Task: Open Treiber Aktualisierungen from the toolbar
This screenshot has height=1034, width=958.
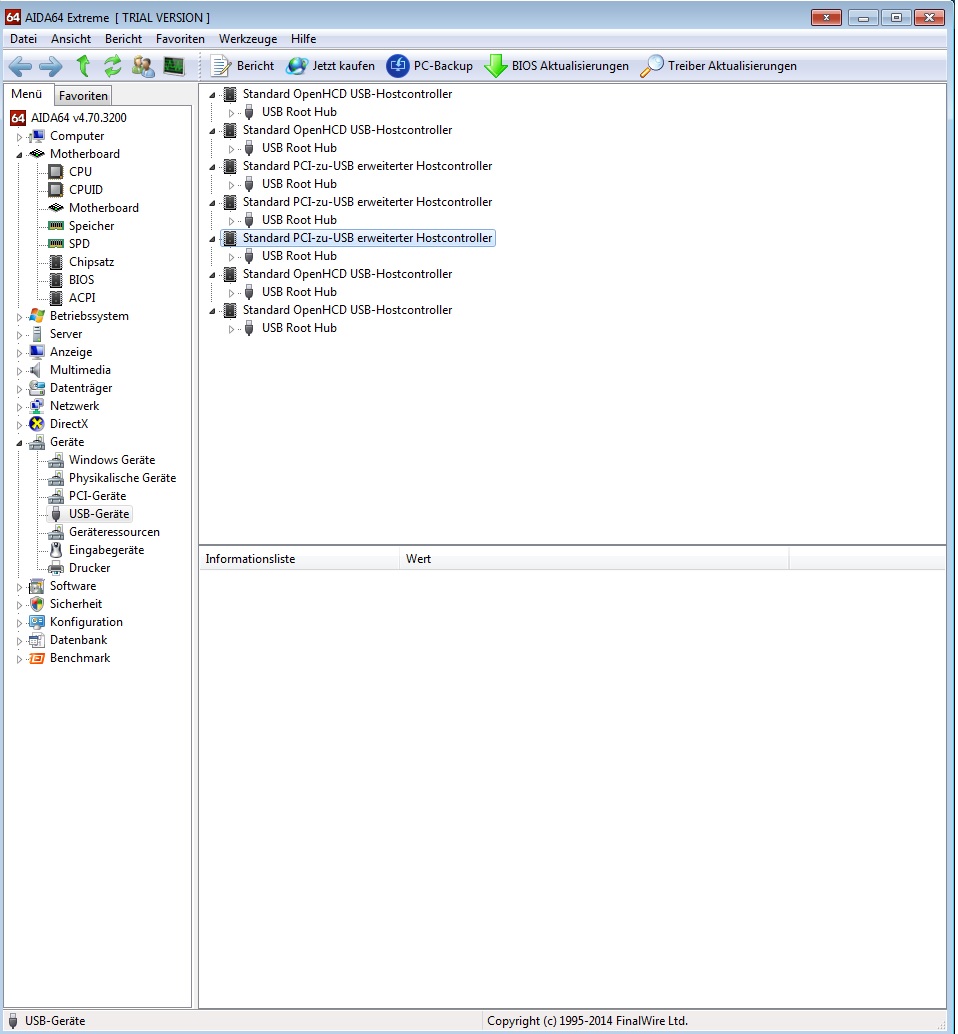Action: click(x=719, y=66)
